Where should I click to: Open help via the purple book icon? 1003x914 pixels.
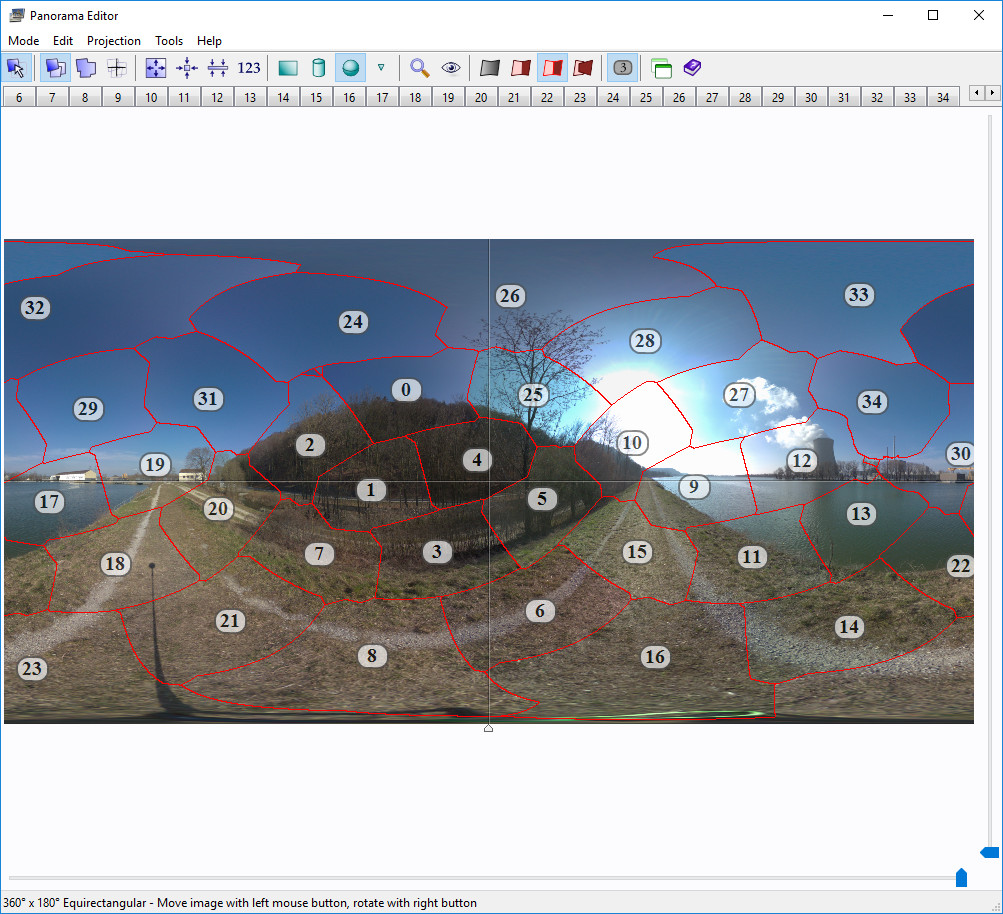pyautogui.click(x=692, y=68)
